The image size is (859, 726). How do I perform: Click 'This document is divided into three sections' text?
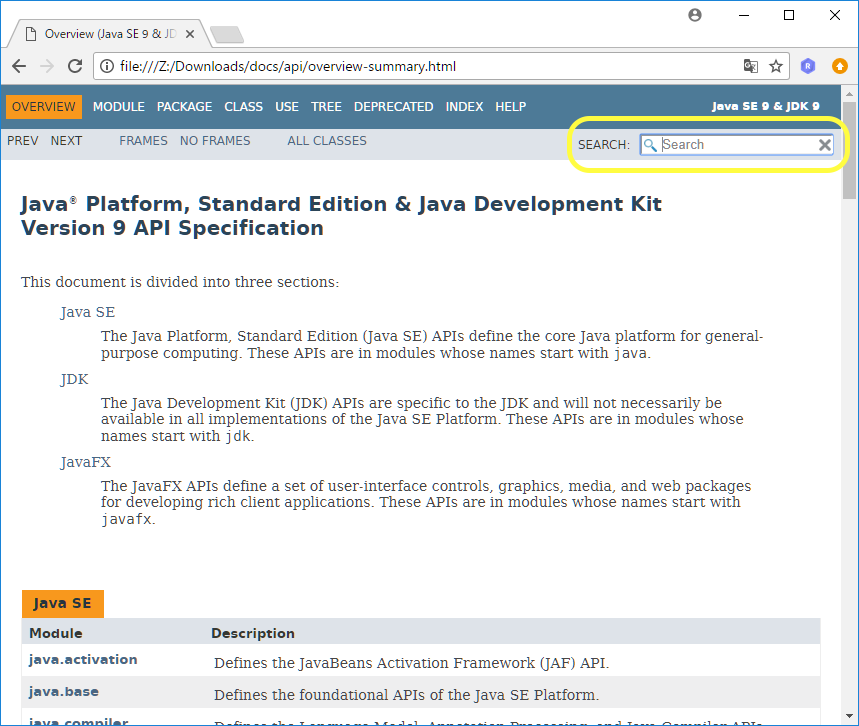pyautogui.click(x=180, y=282)
